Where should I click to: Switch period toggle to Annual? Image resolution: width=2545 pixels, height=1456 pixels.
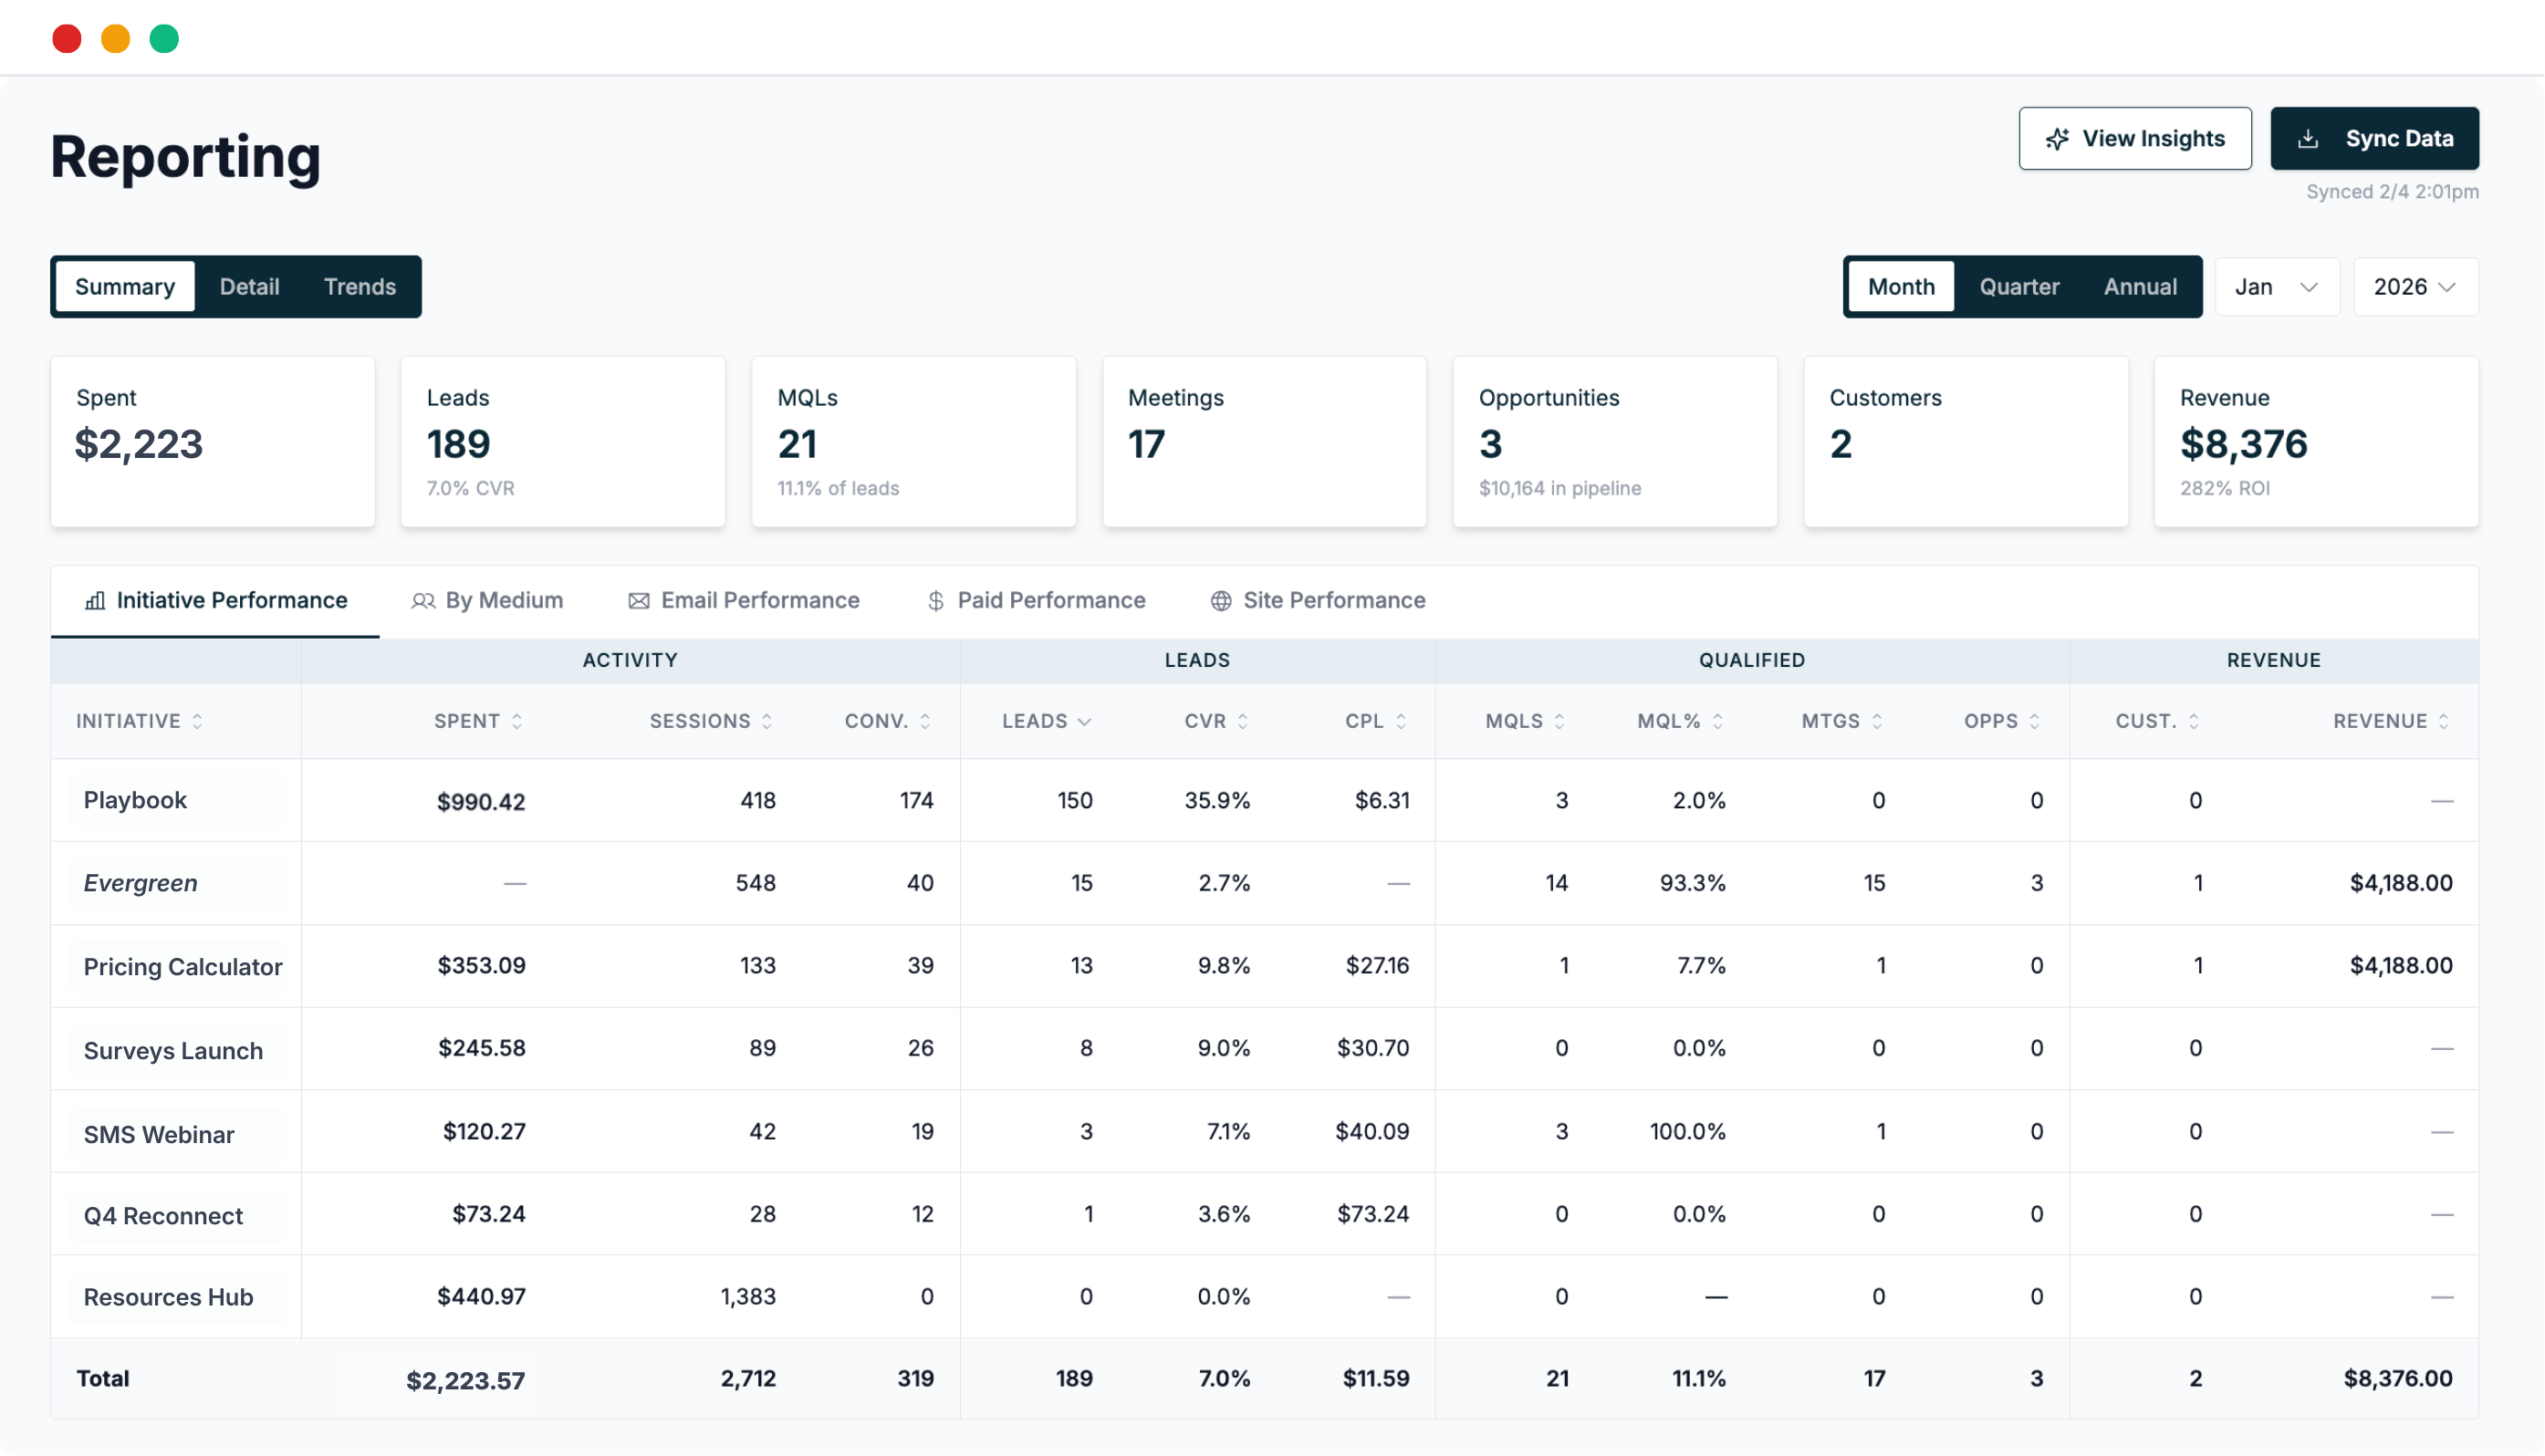coord(2140,287)
